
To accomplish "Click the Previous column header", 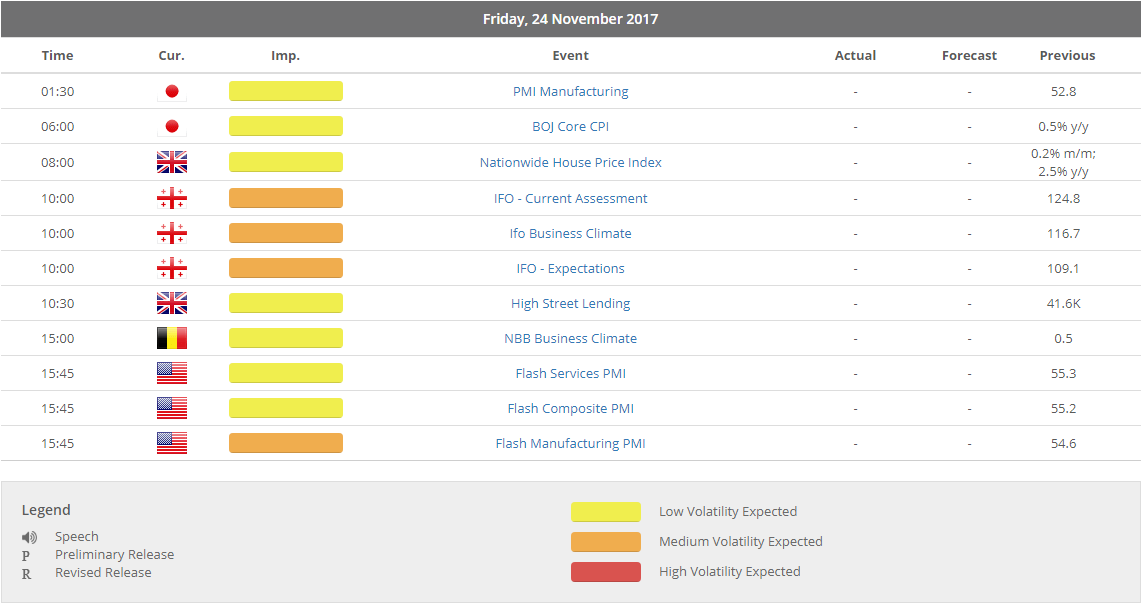I will (1067, 56).
